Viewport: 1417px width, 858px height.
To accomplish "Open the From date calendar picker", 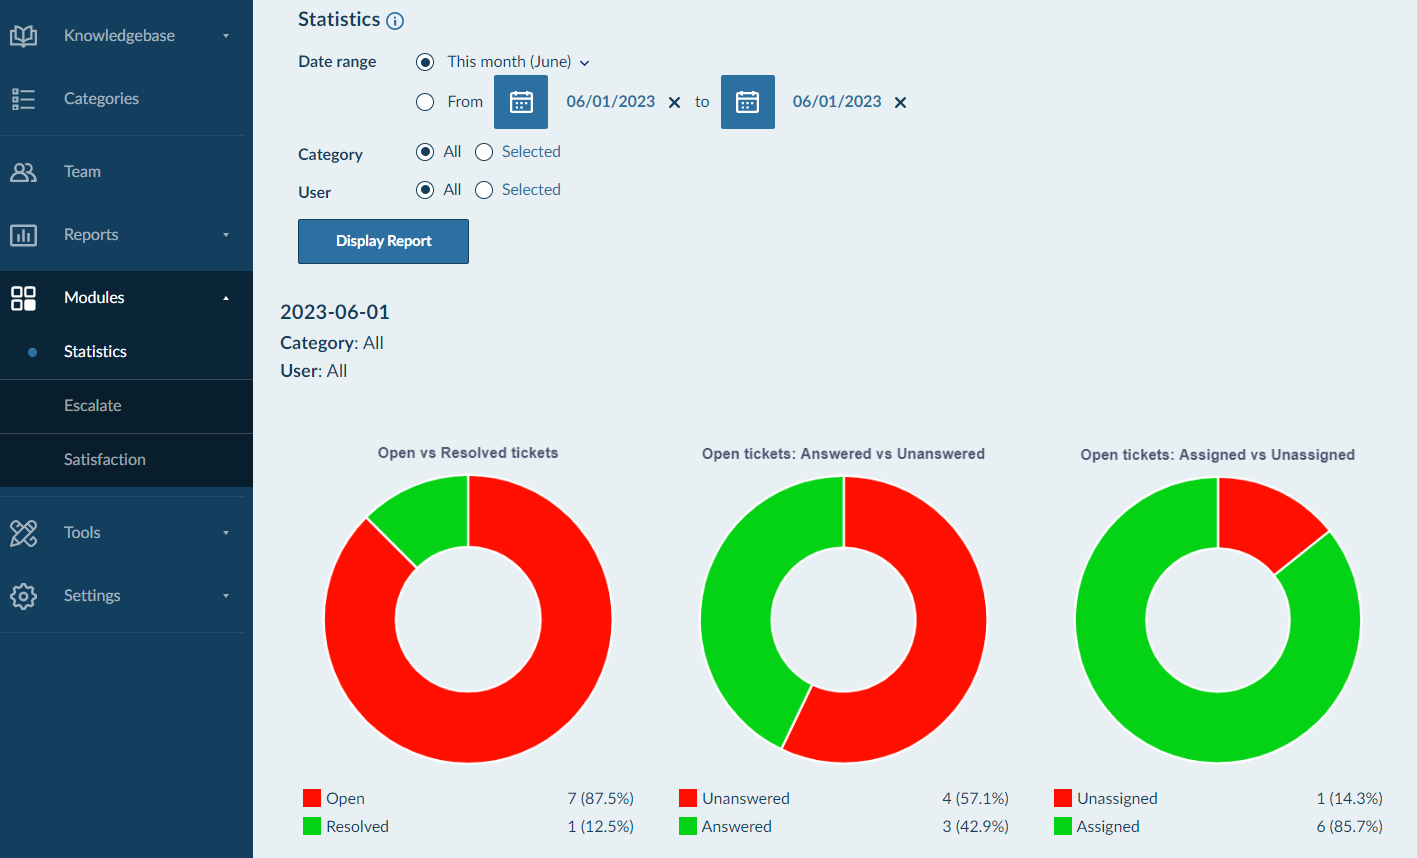I will click(521, 102).
